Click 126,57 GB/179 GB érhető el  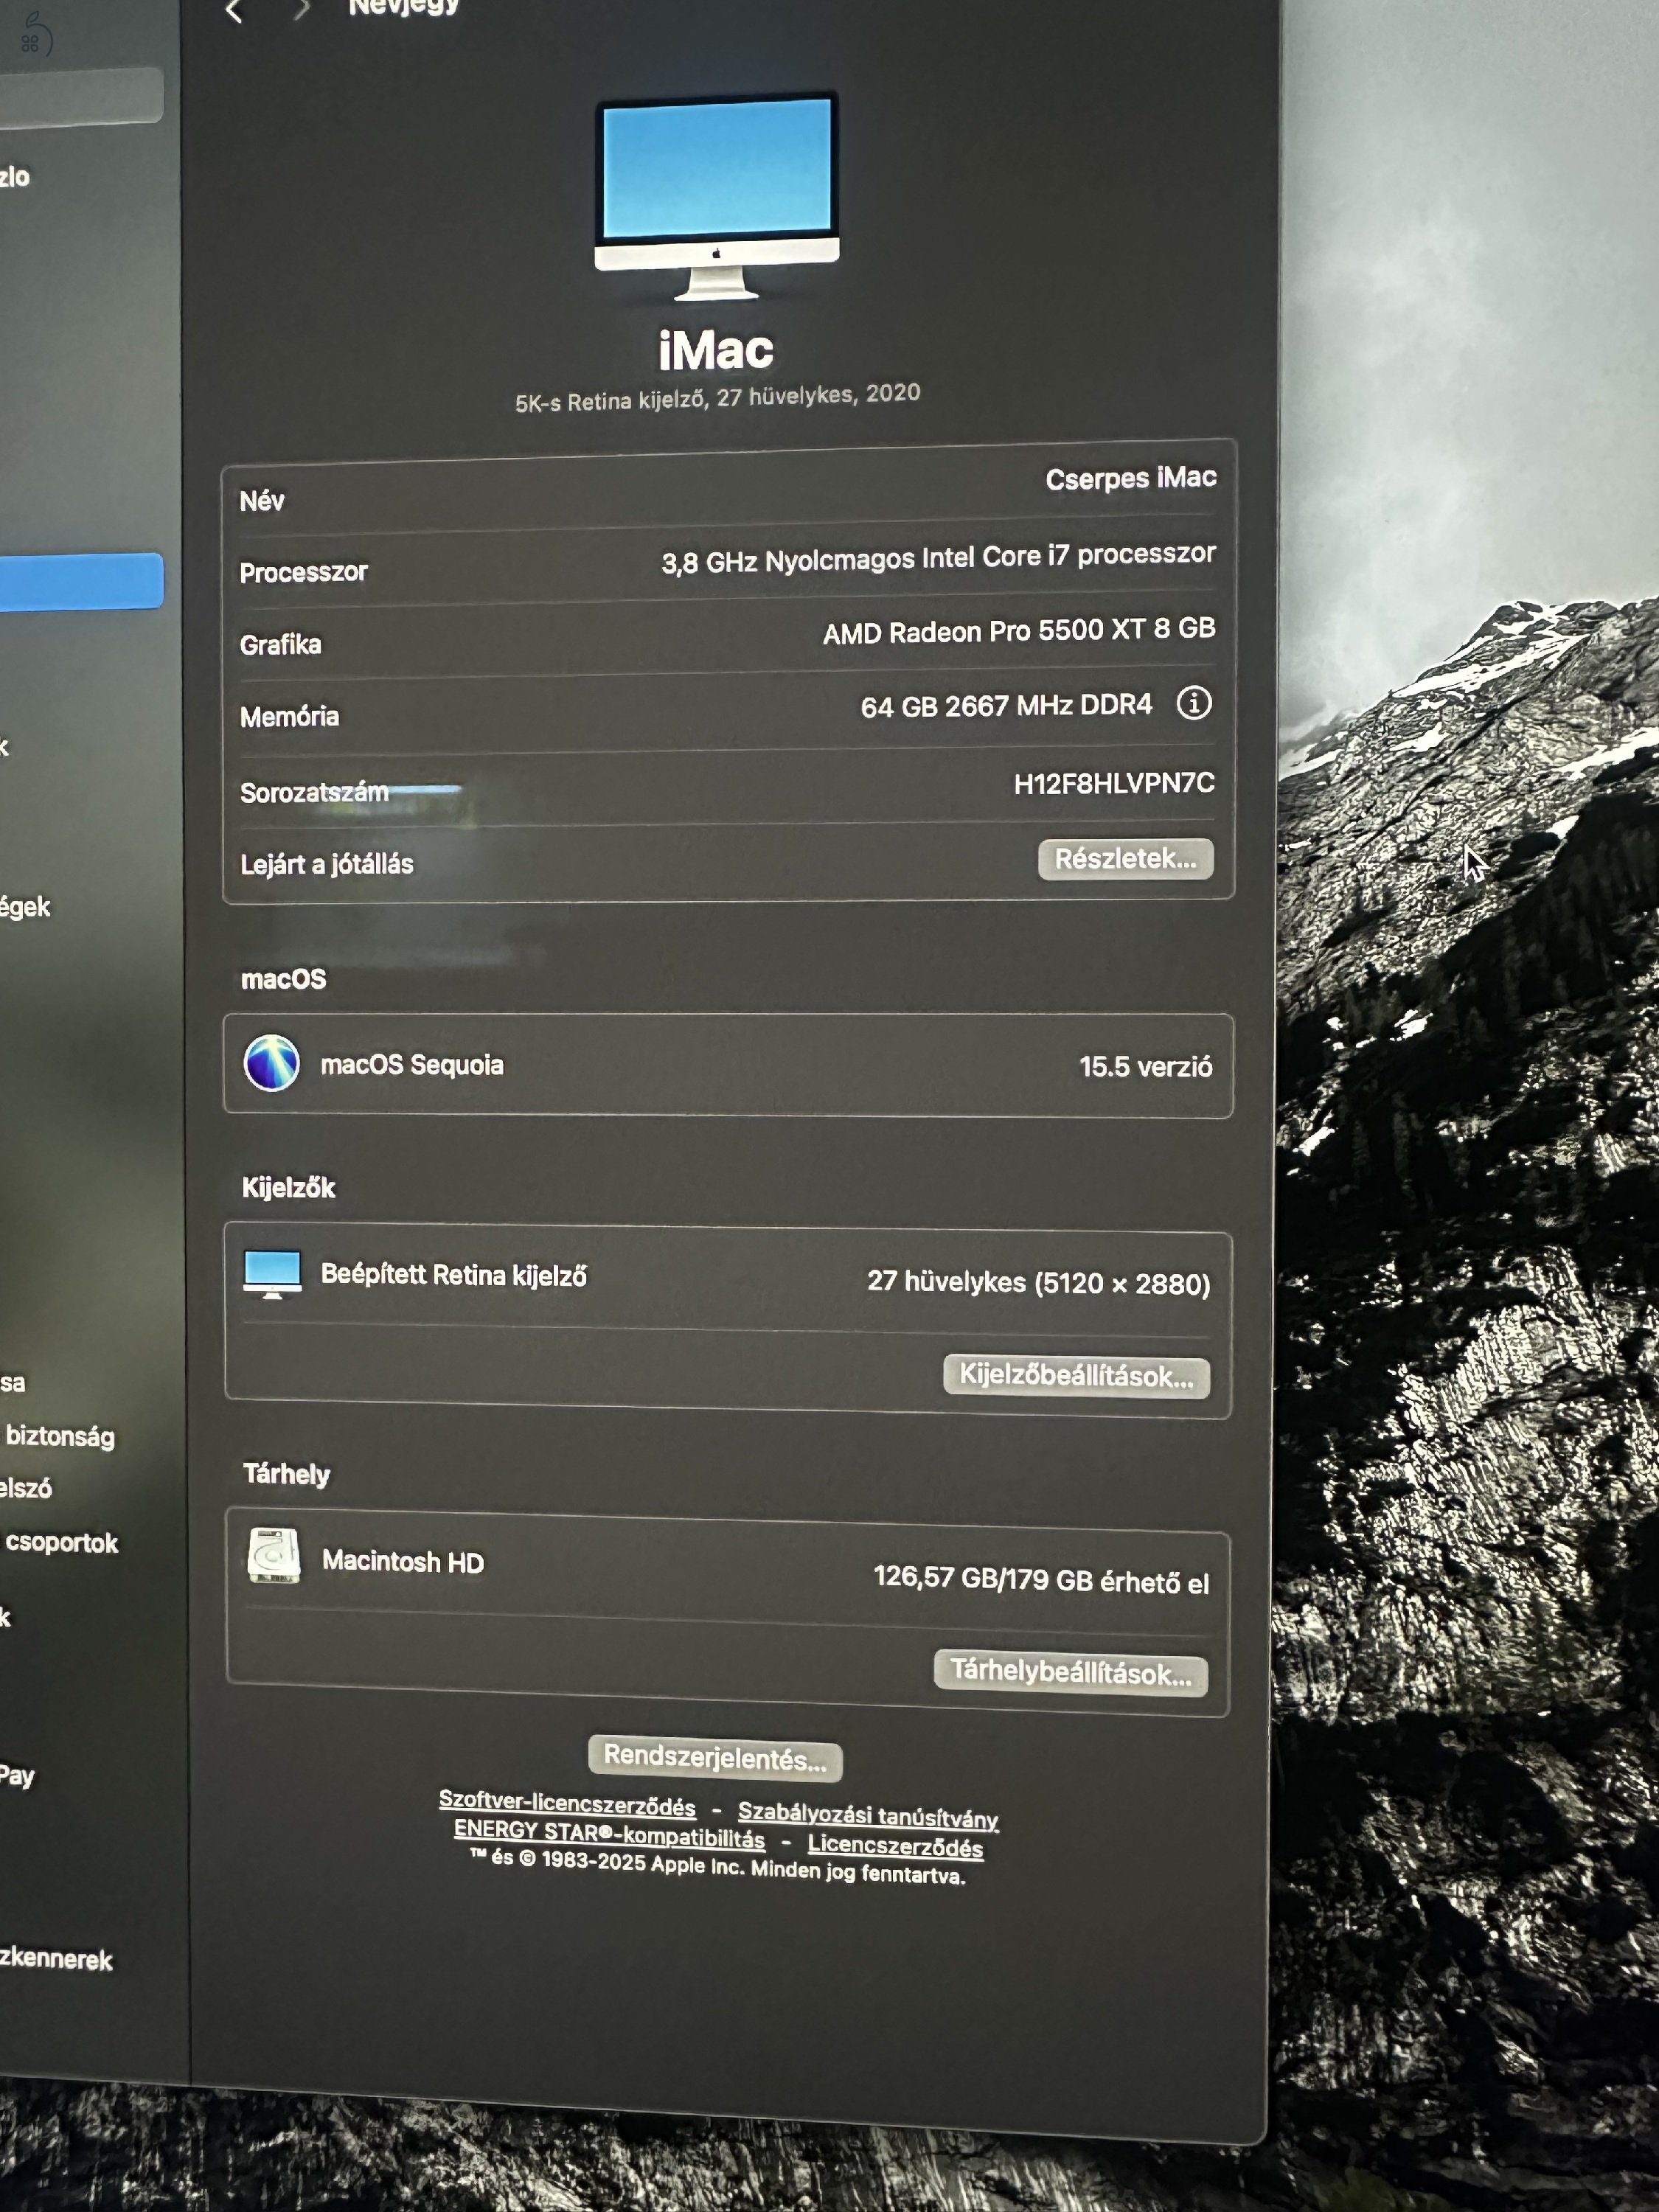(1041, 1579)
